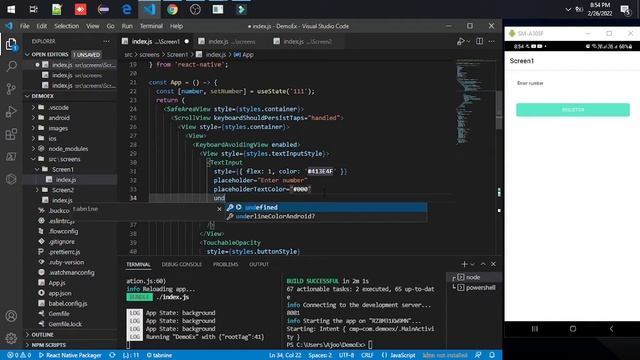Image resolution: width=640 pixels, height=360 pixels.
Task: Click errors and warnings count in status bar
Action: (x=19, y=355)
